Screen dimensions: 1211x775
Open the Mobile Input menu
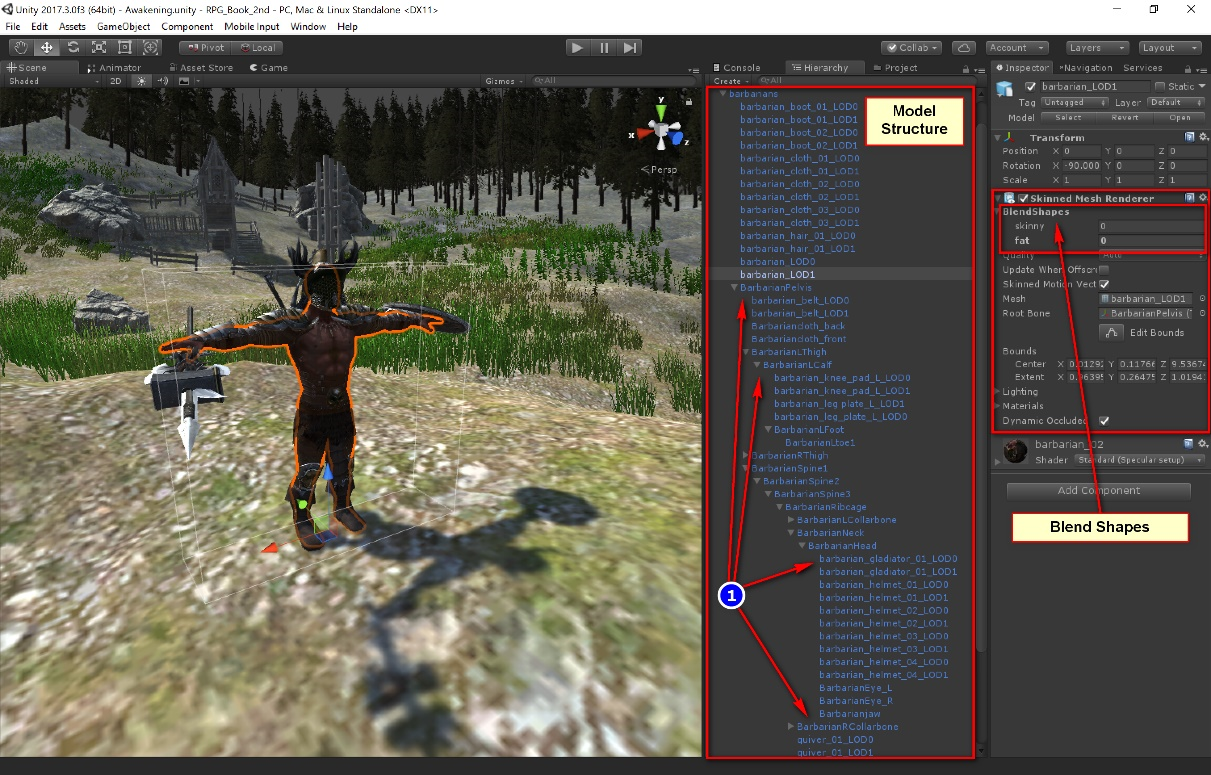click(251, 26)
